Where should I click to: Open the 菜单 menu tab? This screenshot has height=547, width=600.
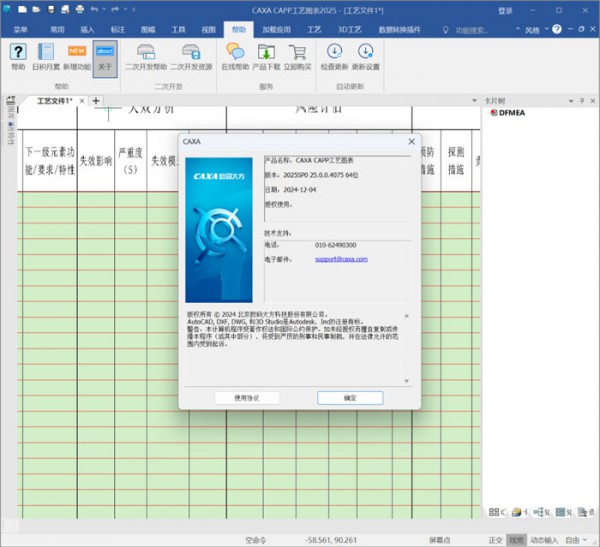tap(21, 29)
